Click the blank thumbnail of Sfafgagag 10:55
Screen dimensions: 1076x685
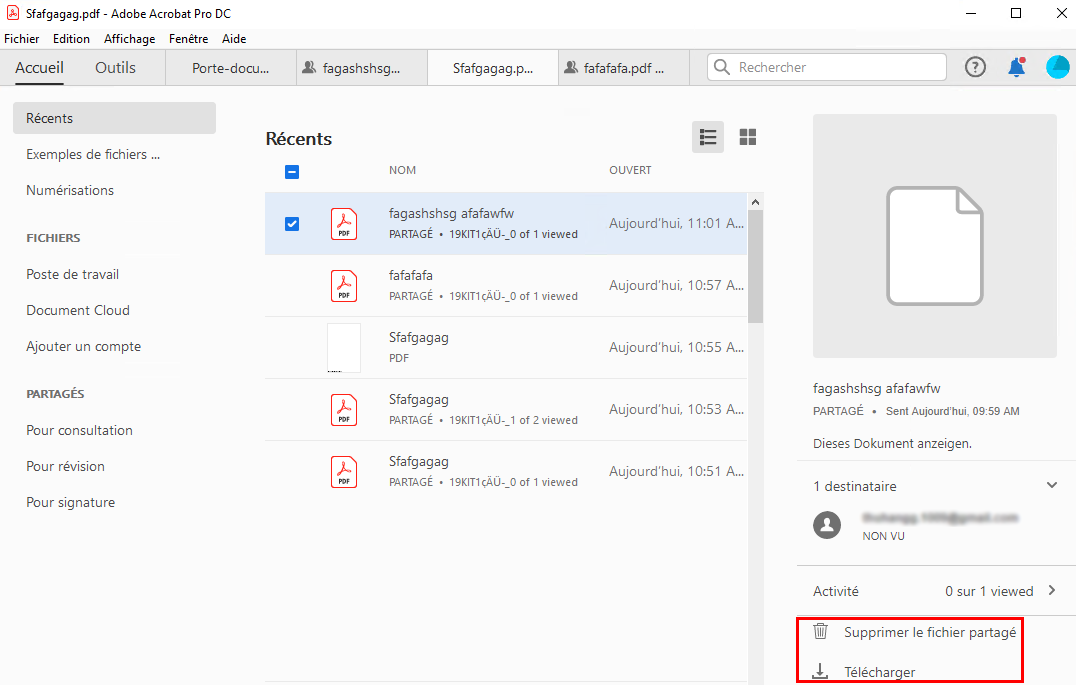[x=344, y=348]
